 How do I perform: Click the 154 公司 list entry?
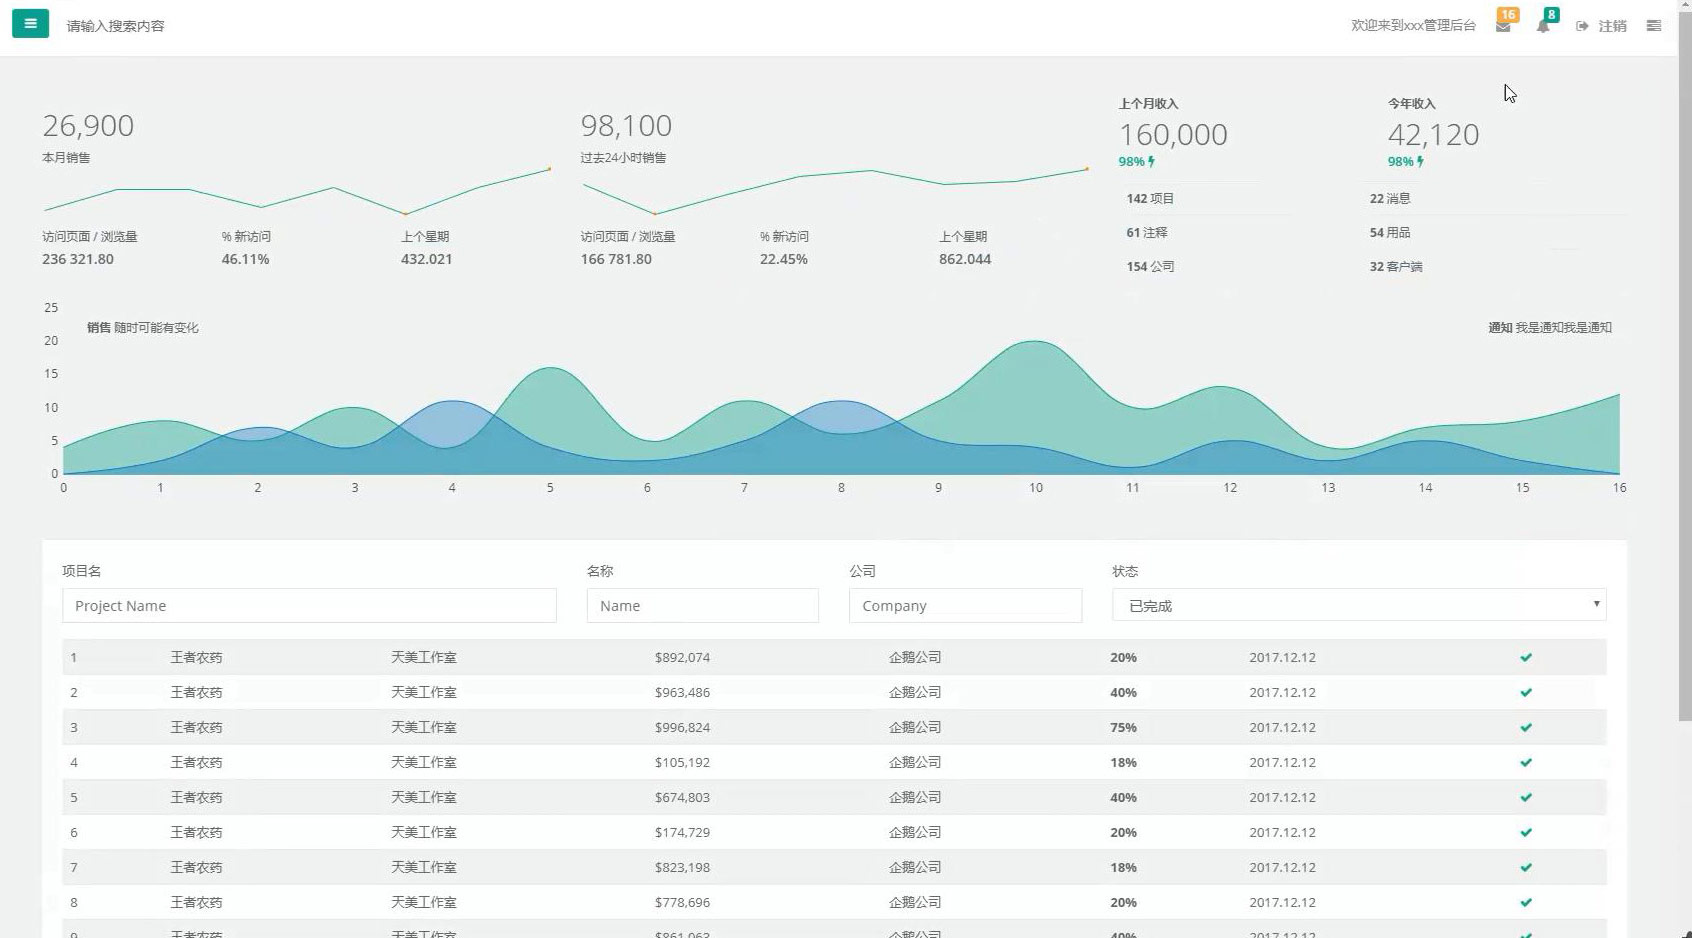[1150, 267]
